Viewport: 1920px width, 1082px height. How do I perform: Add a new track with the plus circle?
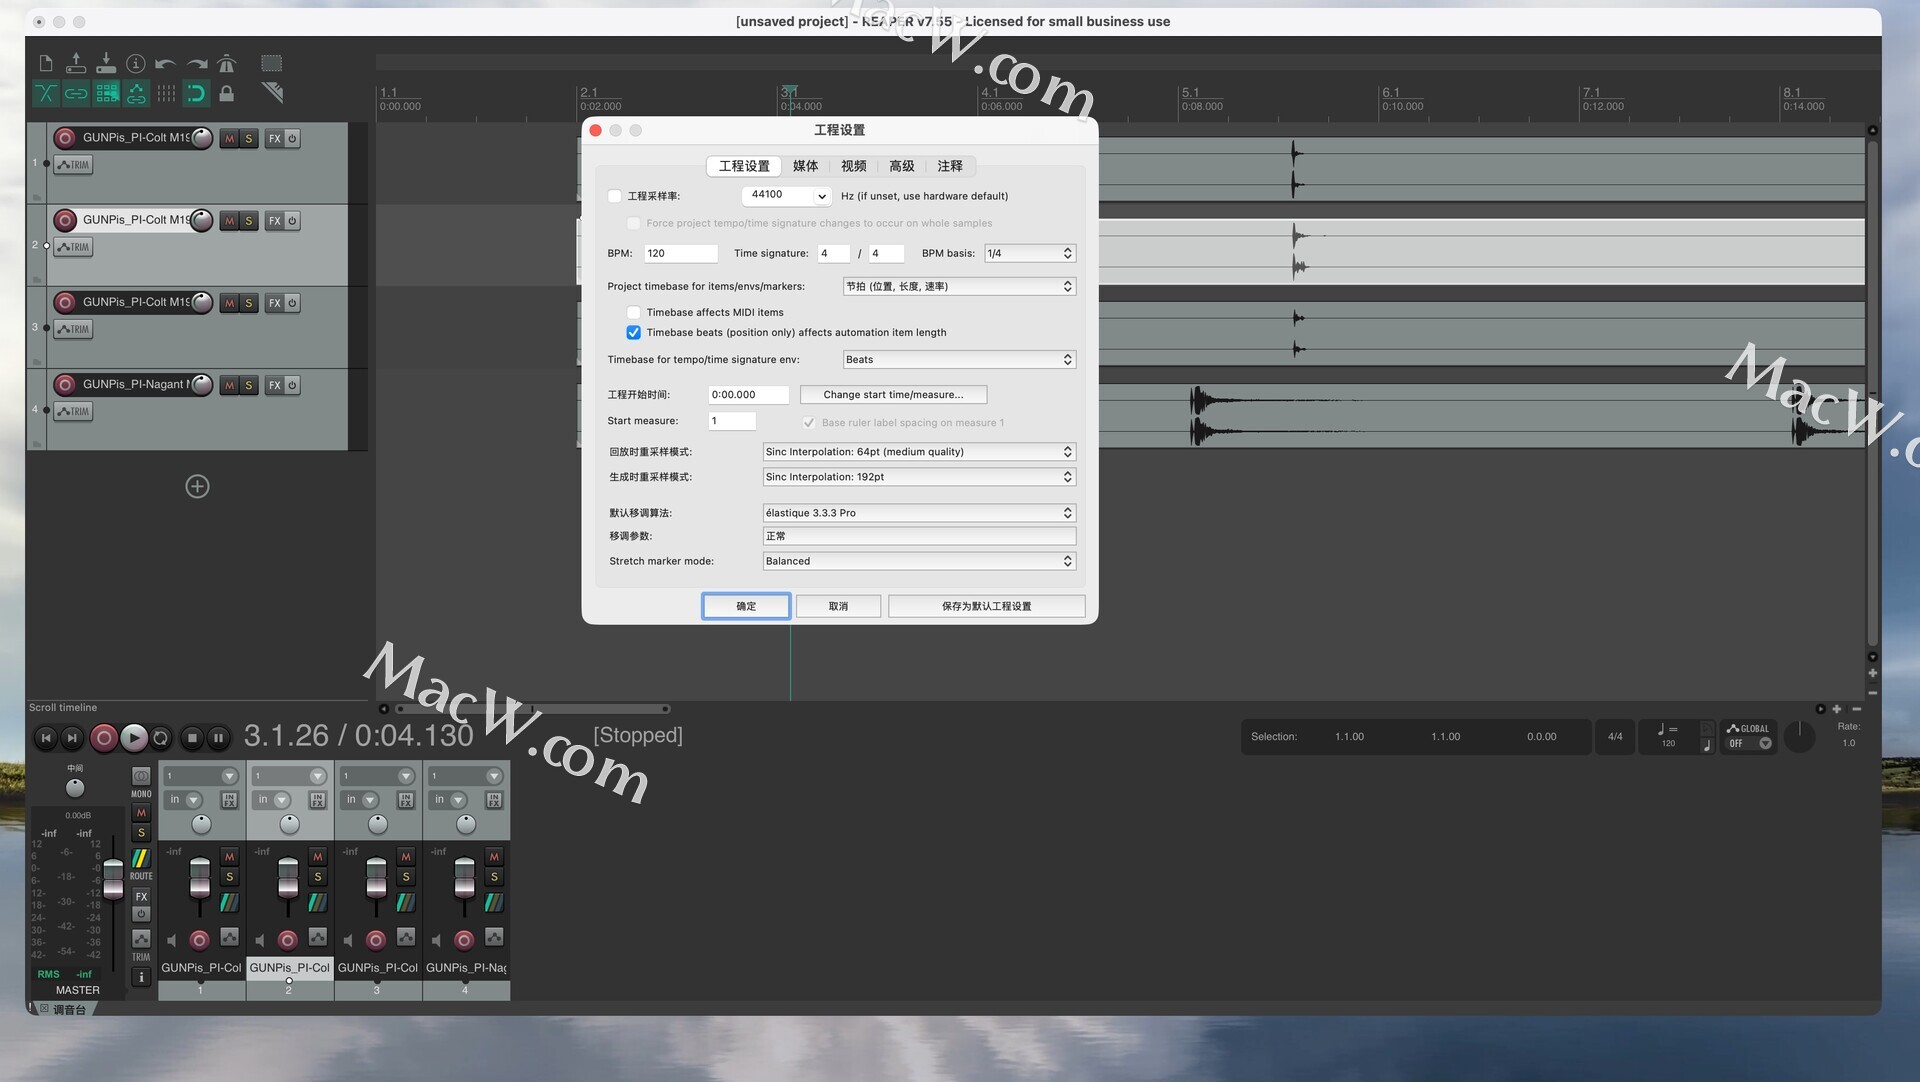coord(198,486)
